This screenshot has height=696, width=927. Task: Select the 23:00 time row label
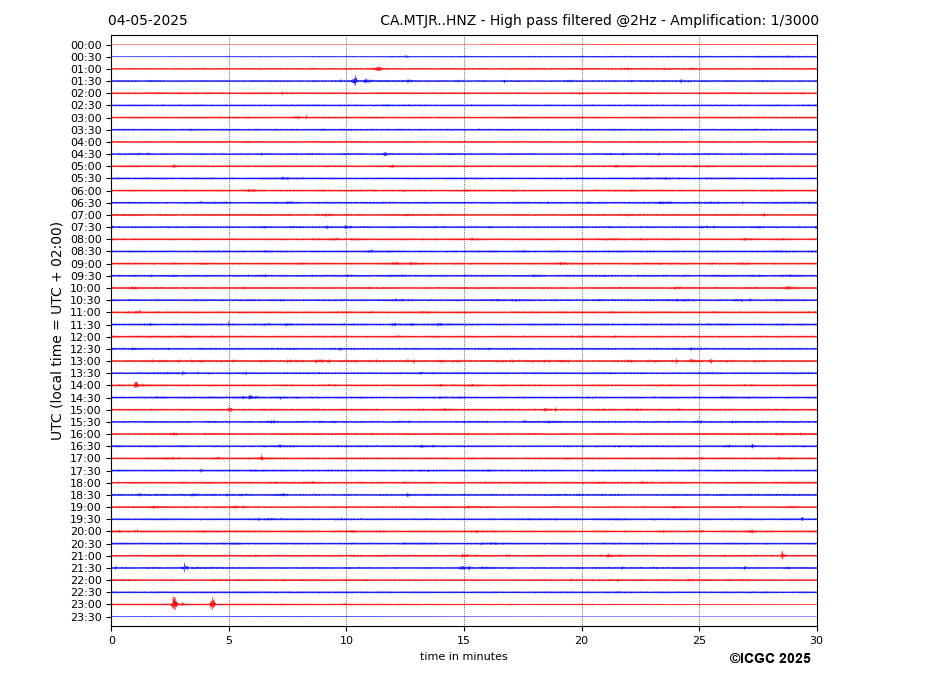tap(86, 605)
